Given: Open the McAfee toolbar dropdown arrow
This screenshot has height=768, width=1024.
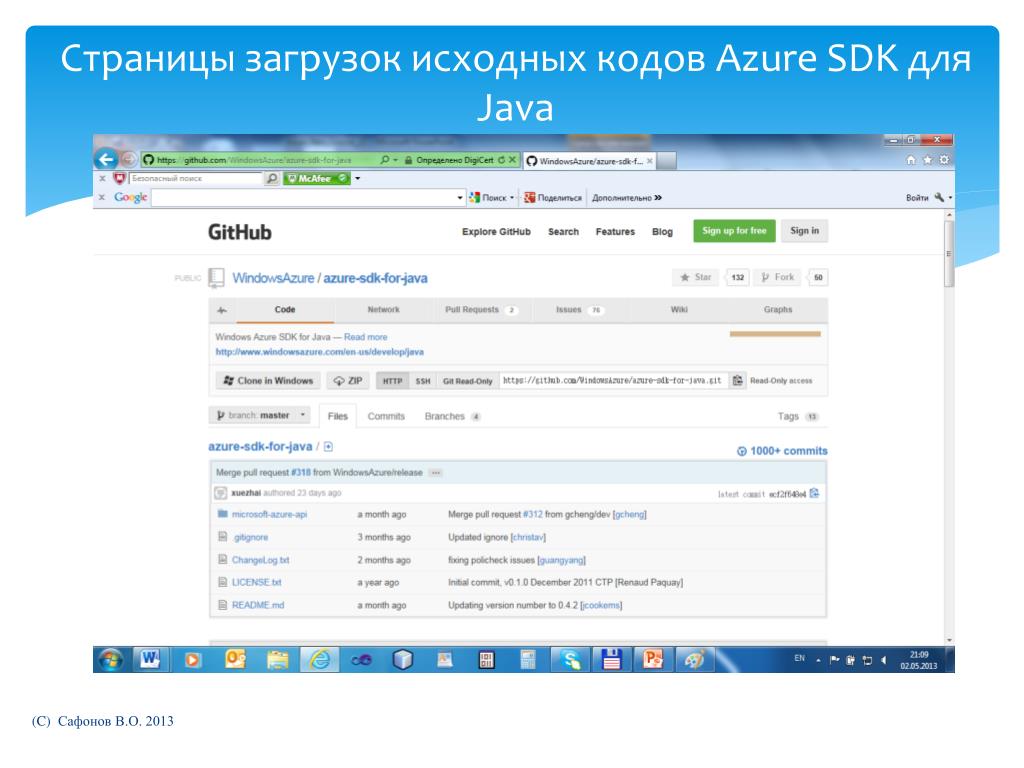Looking at the screenshot, I should tap(358, 179).
